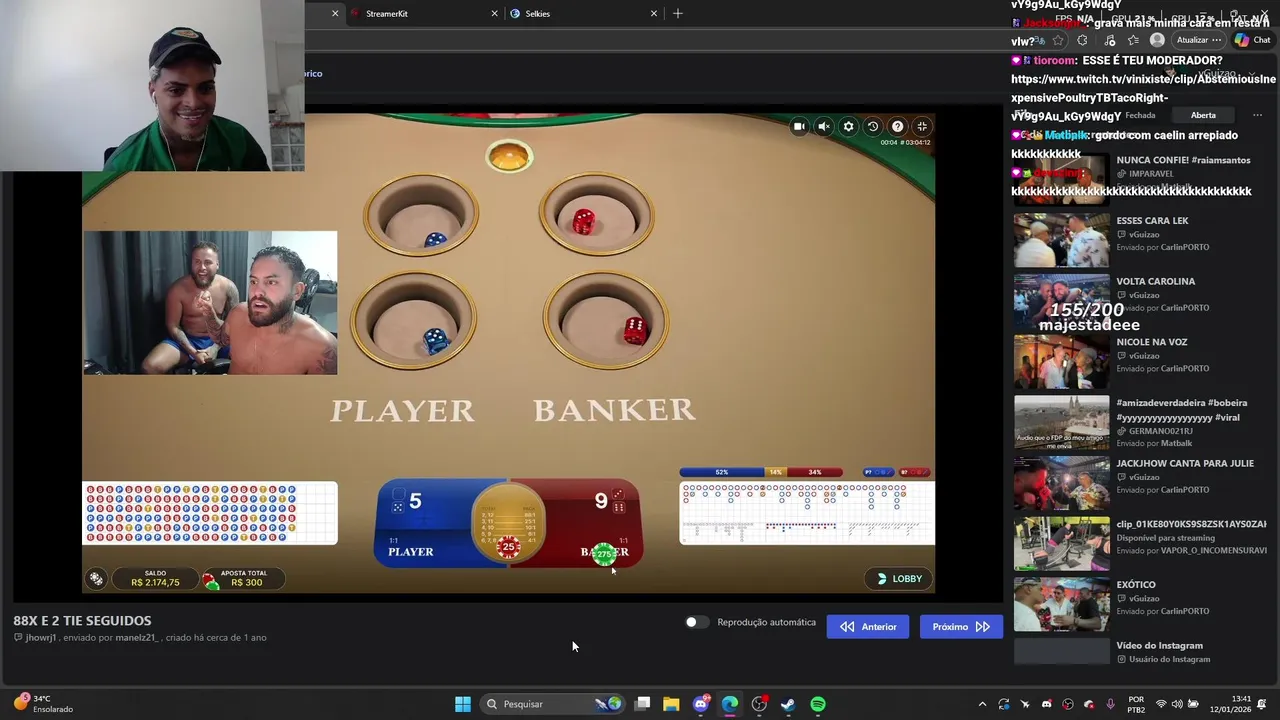Viewport: 1280px width, 720px height.
Task: Open Microsoft Edge from the taskbar
Action: click(x=730, y=704)
